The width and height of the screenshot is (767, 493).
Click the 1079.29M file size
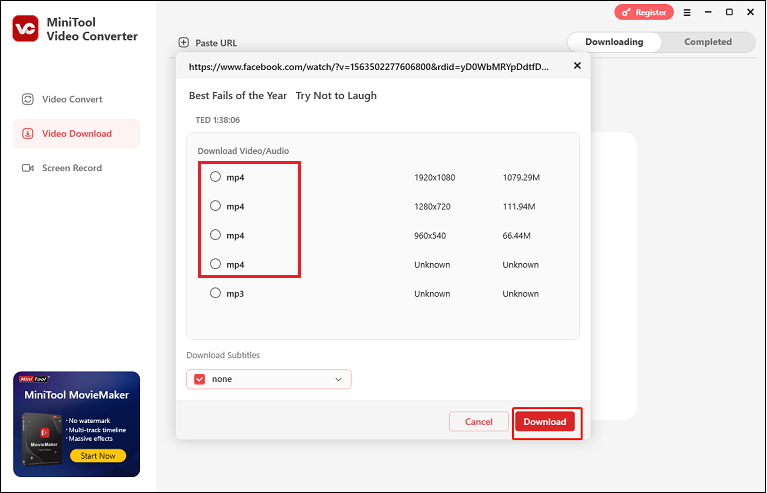click(521, 178)
